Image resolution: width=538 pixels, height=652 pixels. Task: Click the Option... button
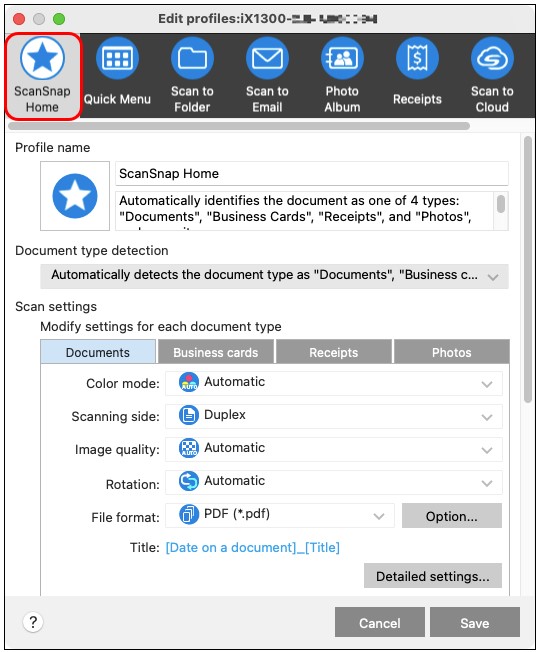(x=452, y=516)
